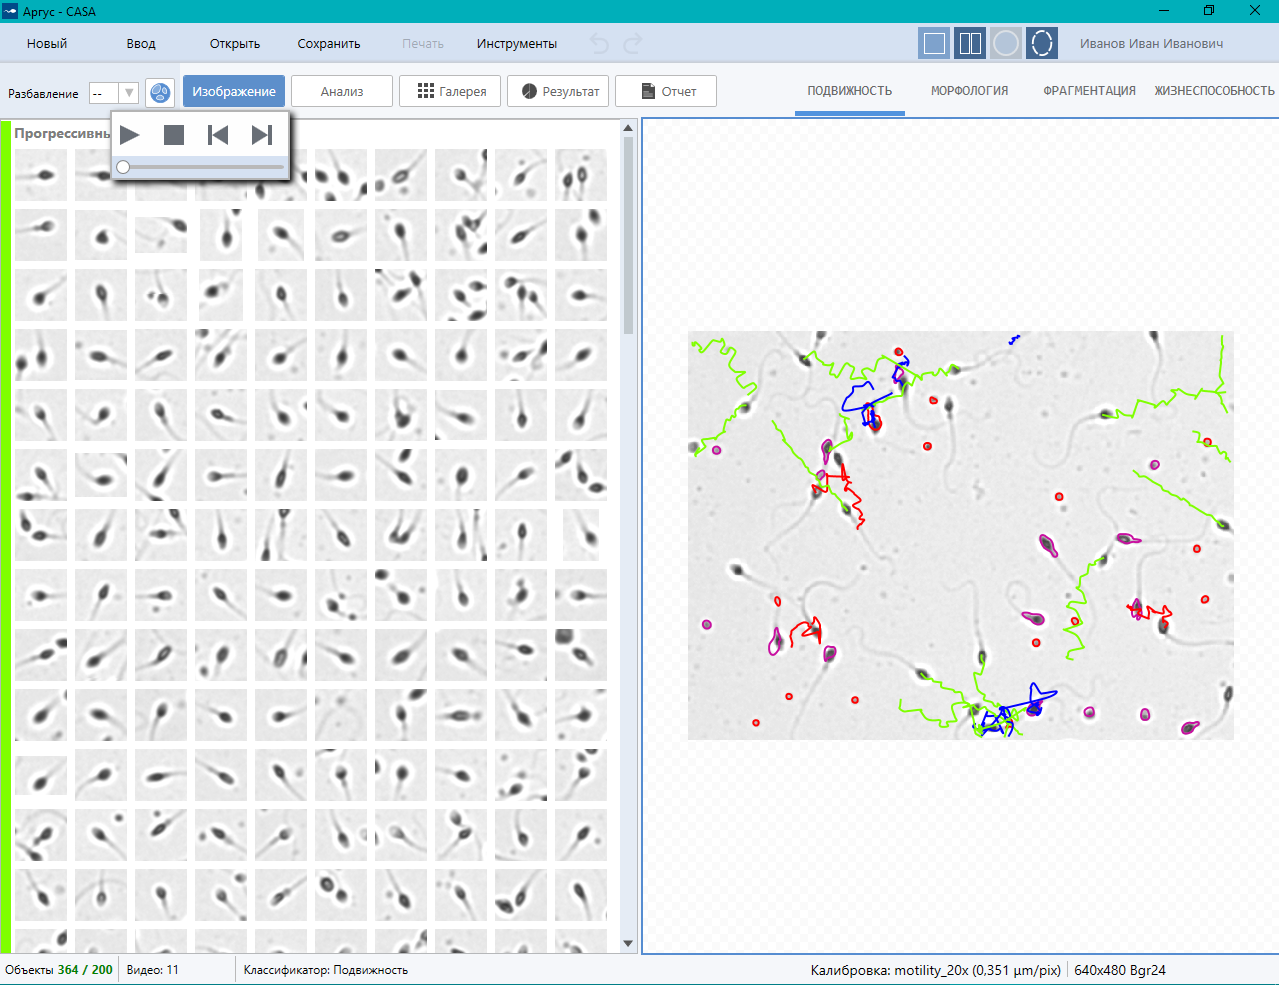Expand the Сохранить menu

click(328, 44)
